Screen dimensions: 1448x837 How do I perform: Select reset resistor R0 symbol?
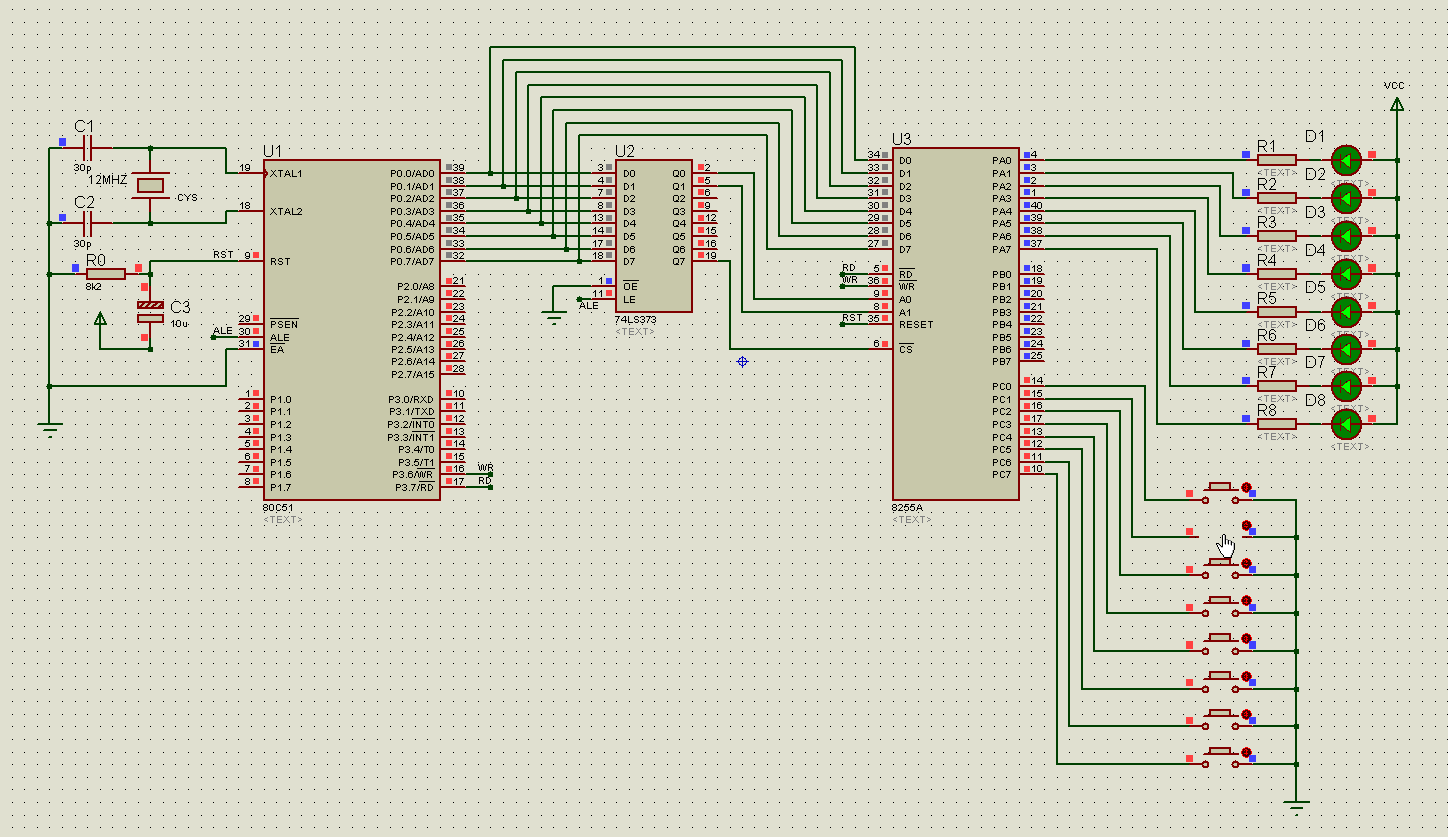click(x=106, y=273)
